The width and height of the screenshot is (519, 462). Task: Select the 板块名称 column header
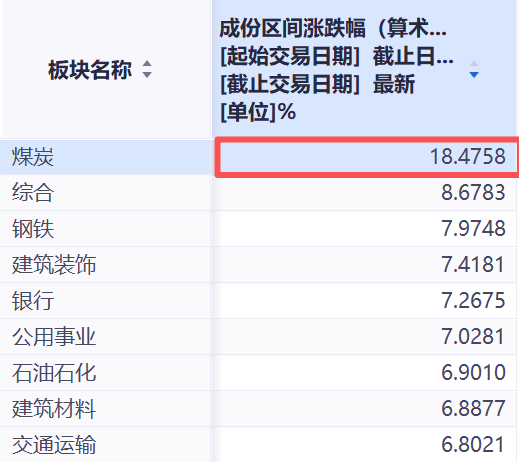click(106, 69)
